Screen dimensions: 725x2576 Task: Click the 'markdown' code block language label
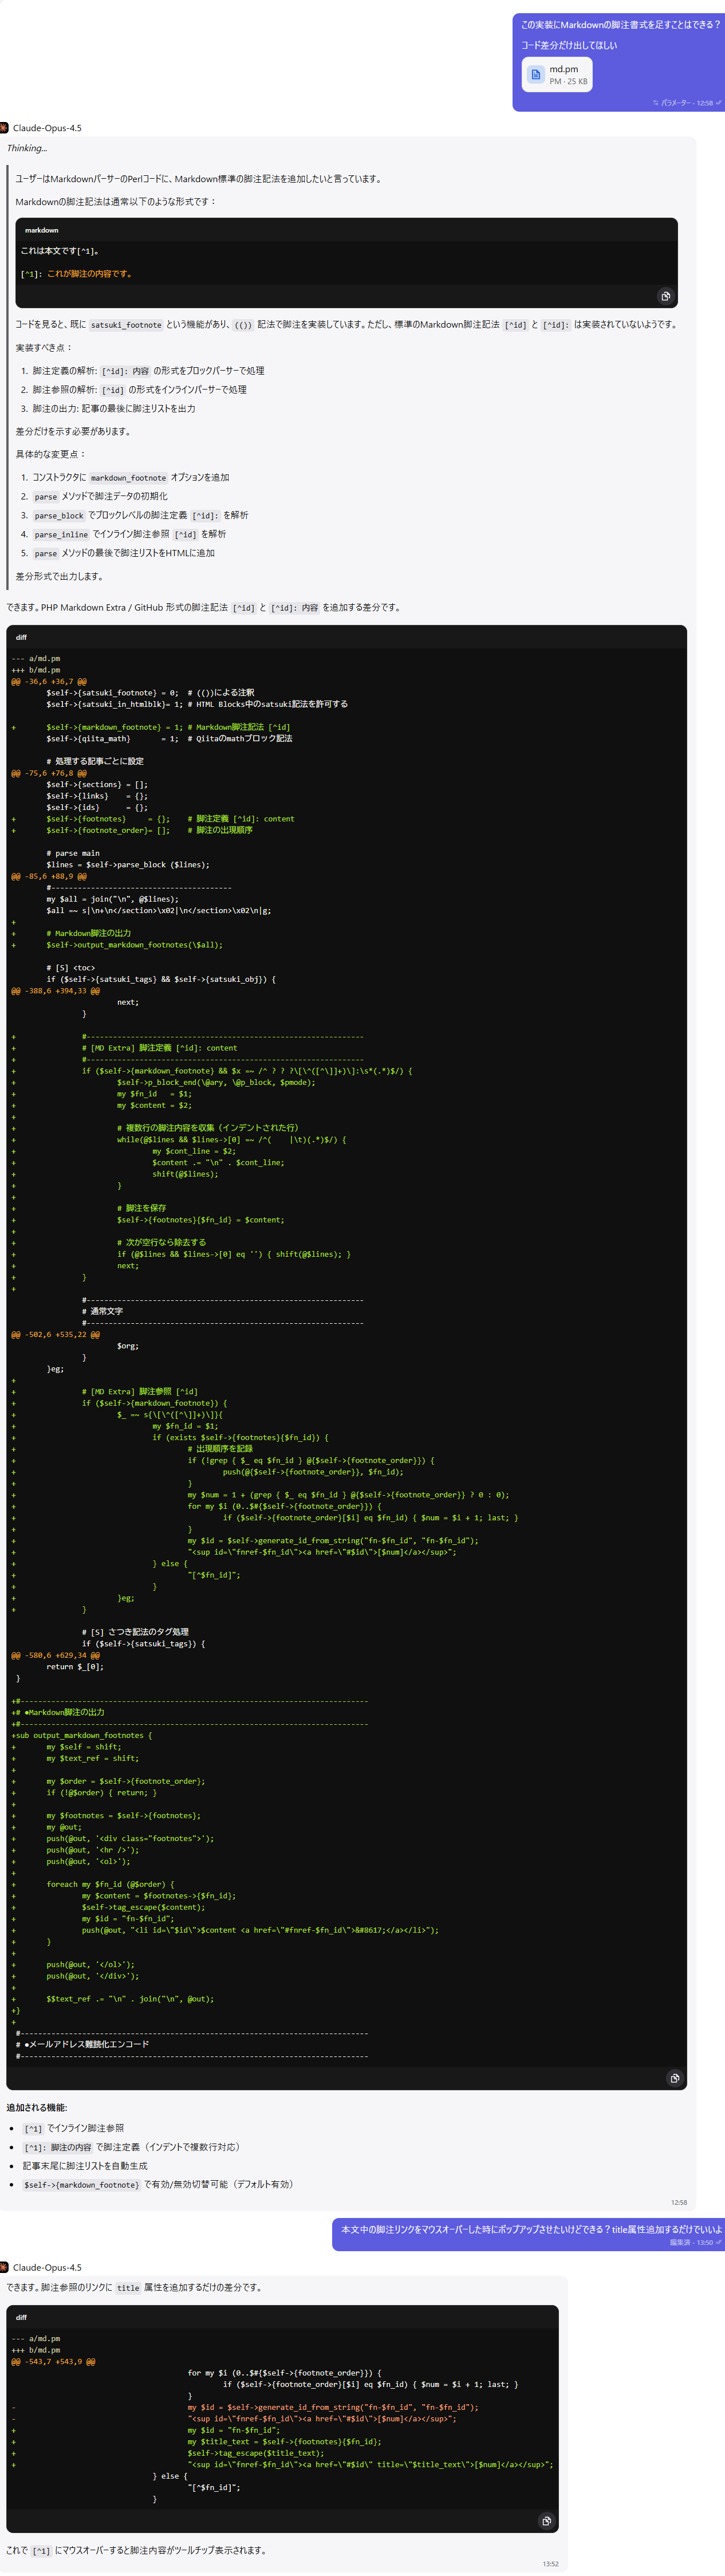point(42,230)
